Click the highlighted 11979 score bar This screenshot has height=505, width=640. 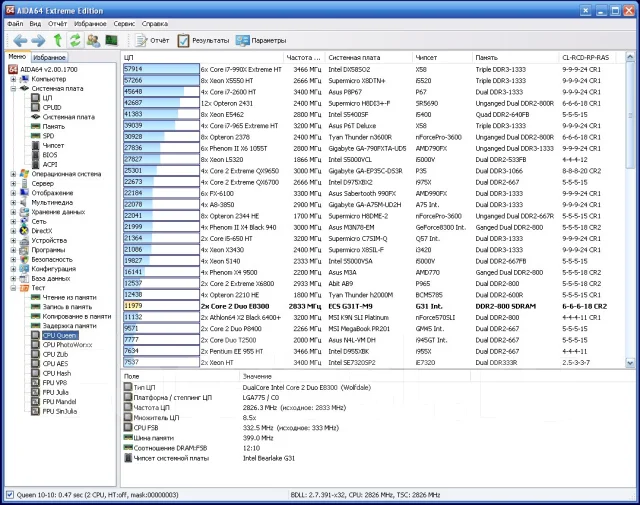point(161,306)
